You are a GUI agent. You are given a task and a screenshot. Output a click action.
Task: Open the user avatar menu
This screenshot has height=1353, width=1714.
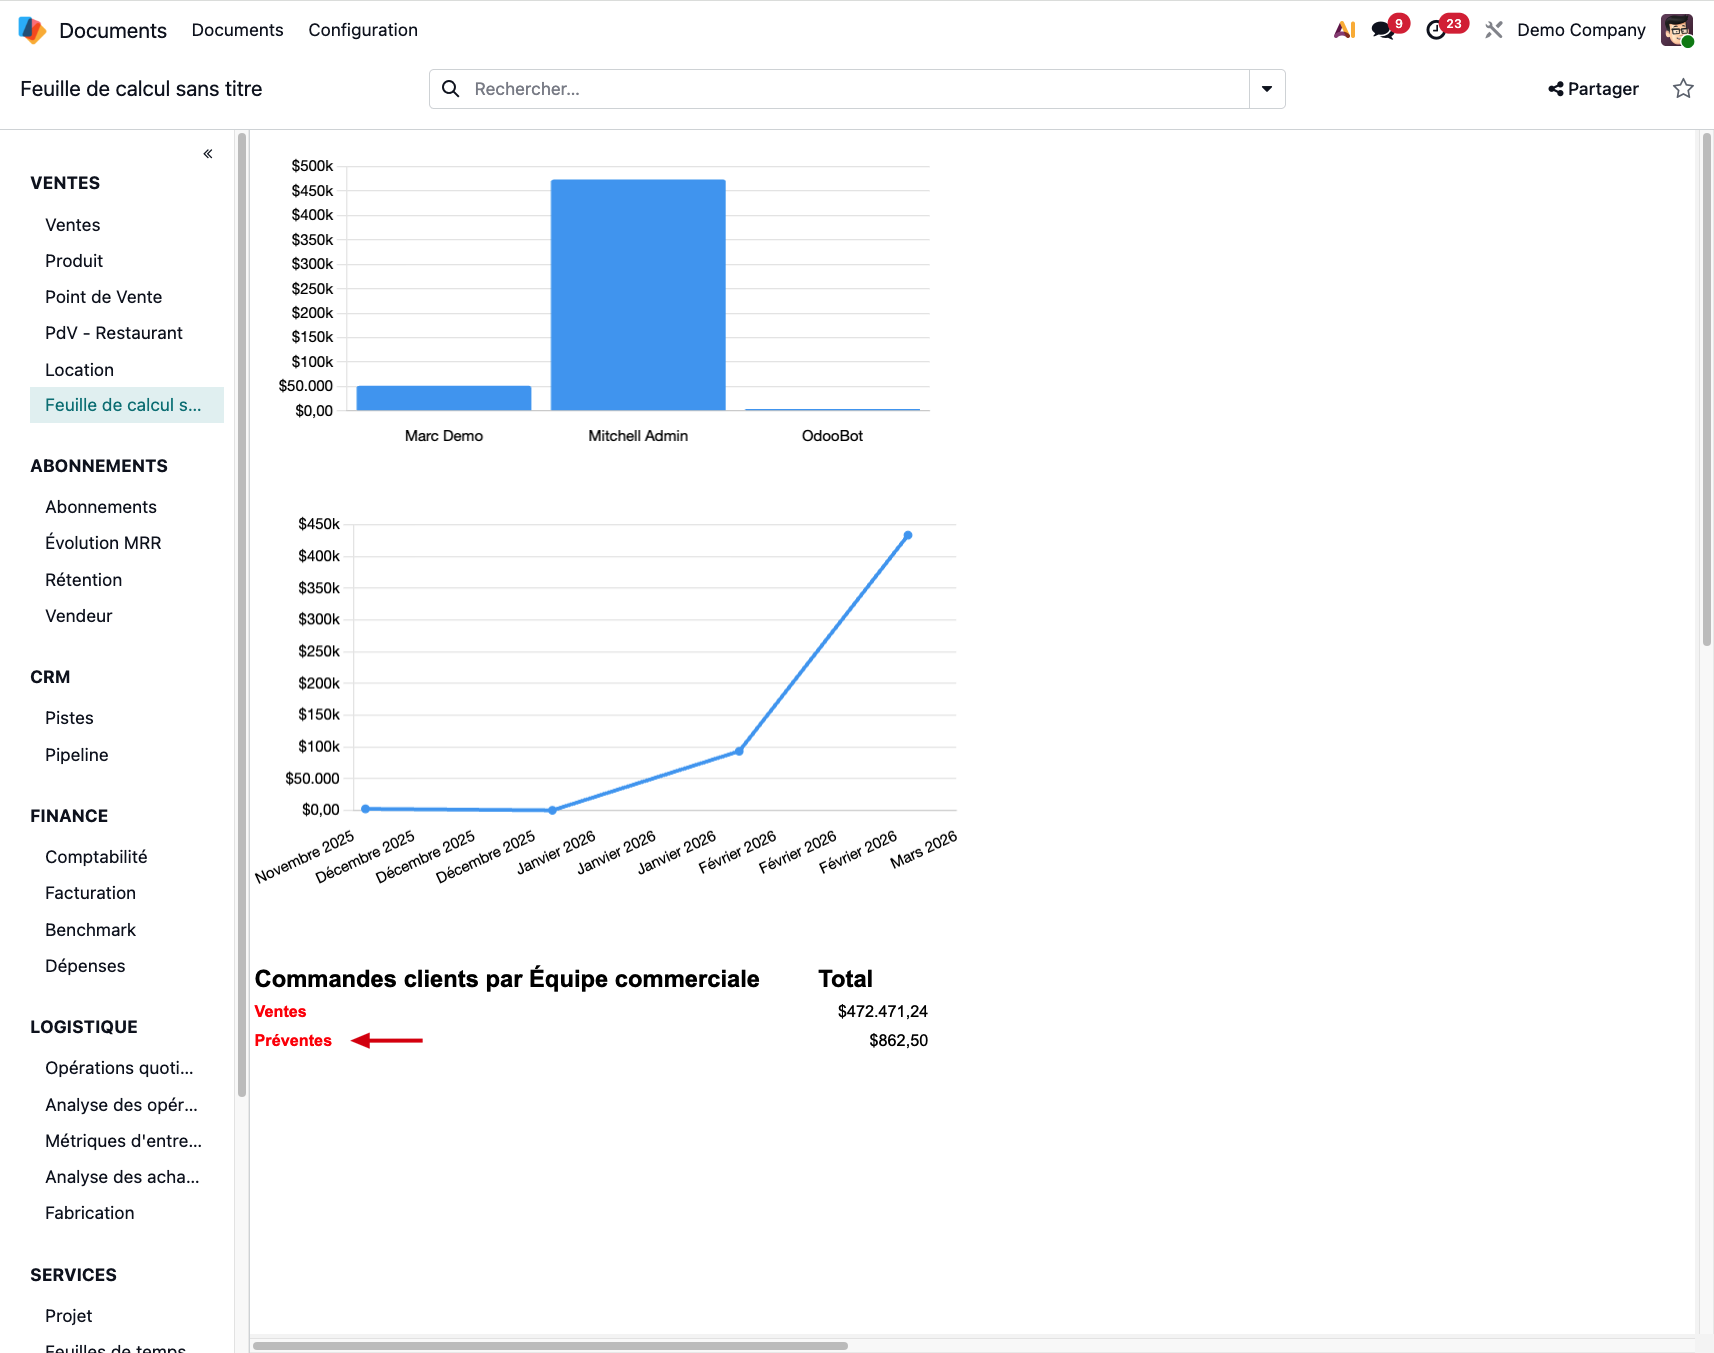pyautogui.click(x=1676, y=30)
